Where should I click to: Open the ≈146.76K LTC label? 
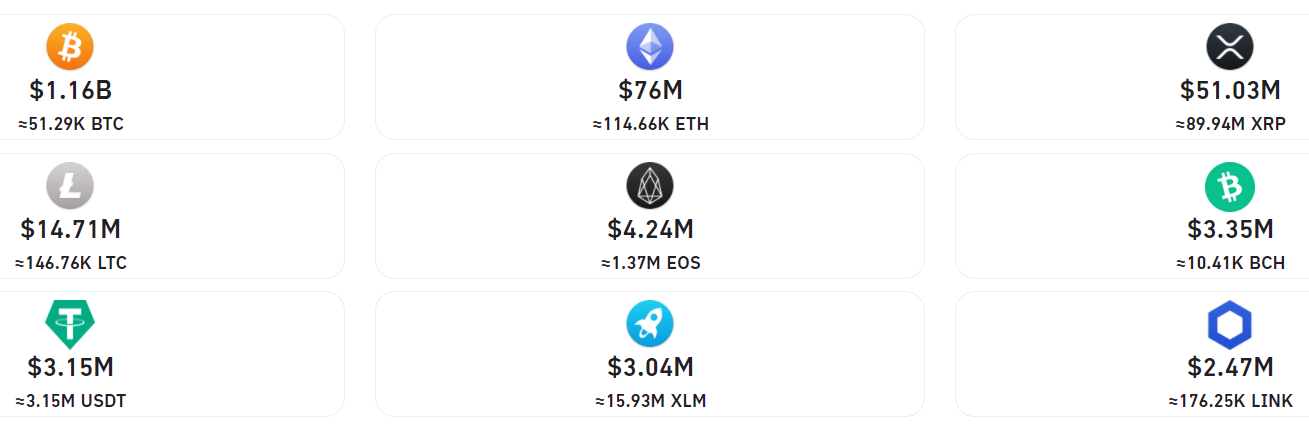(x=70, y=263)
